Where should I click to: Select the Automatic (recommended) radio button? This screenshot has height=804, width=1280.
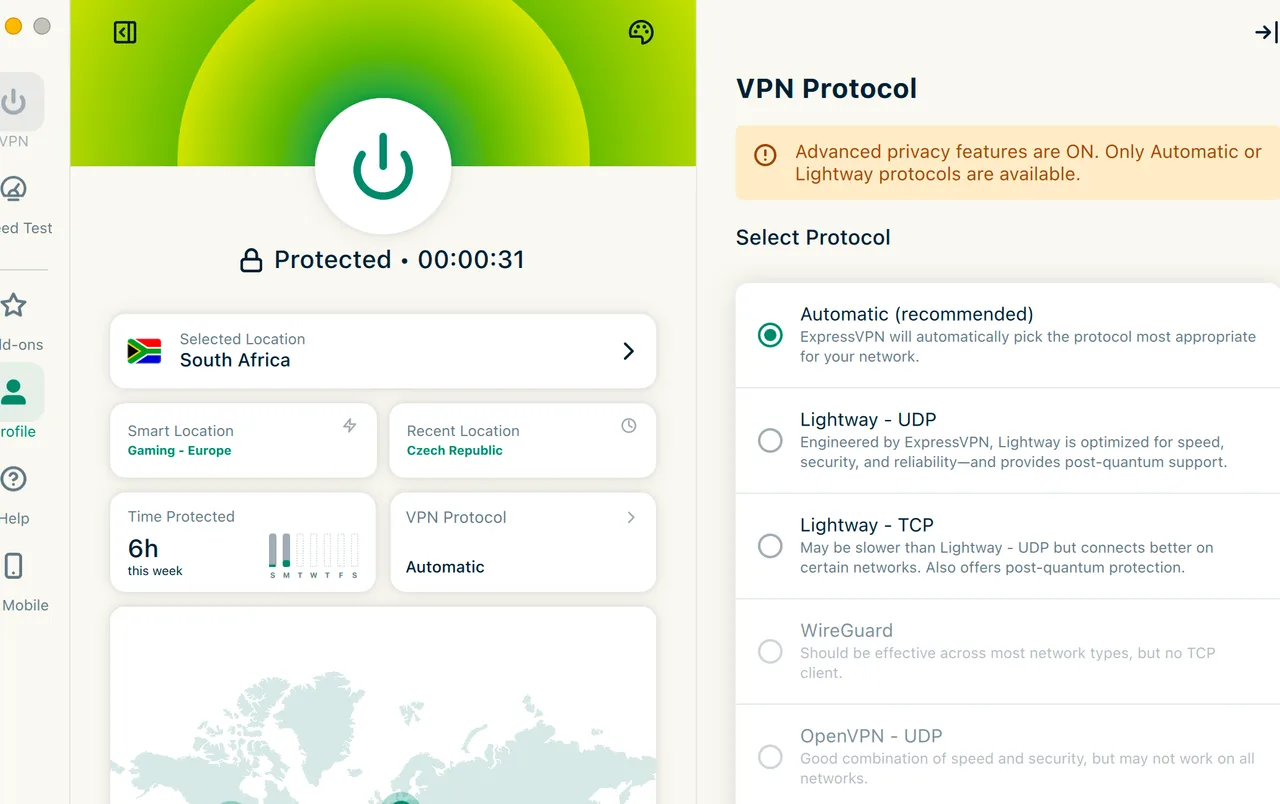770,335
